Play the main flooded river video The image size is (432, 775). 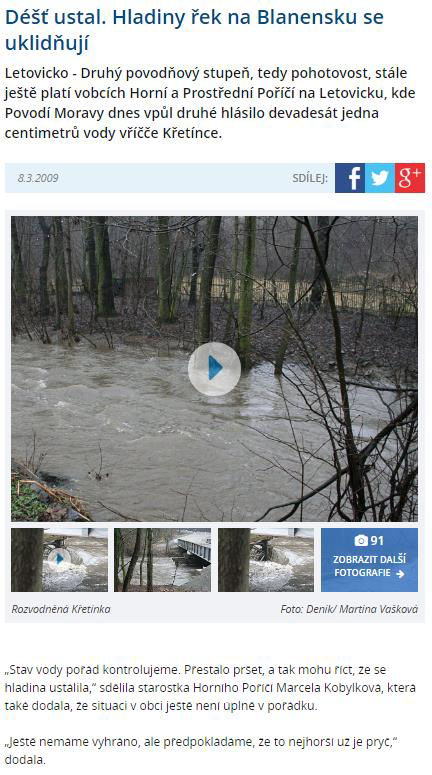coord(215,369)
